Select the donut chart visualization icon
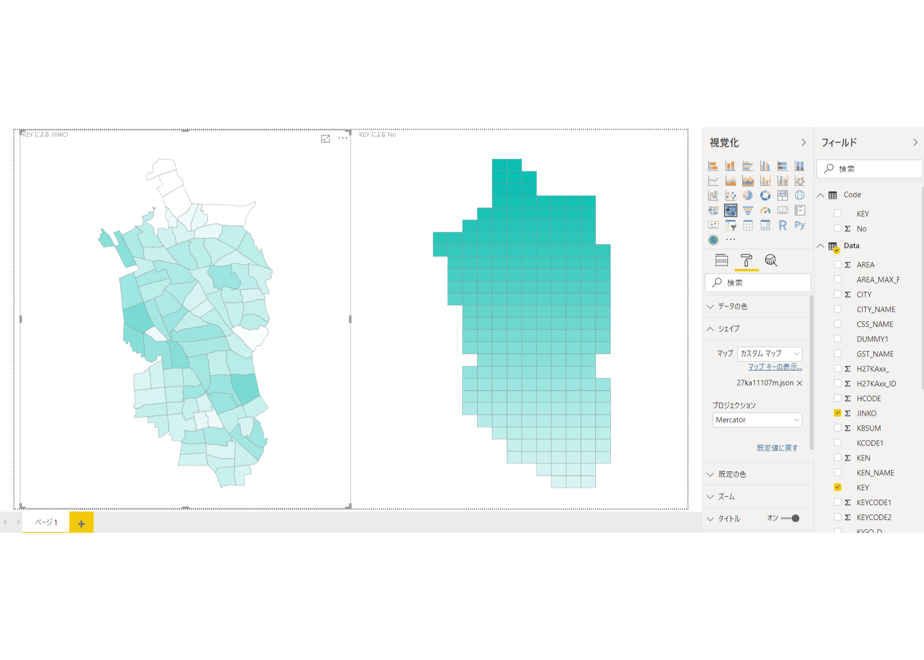Image resolution: width=924 pixels, height=660 pixels. pos(765,196)
